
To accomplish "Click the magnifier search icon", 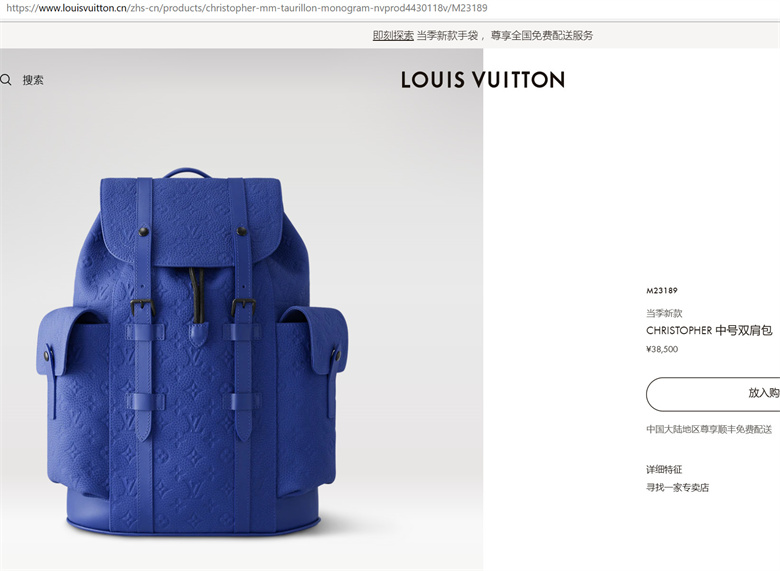I will pos(6,80).
